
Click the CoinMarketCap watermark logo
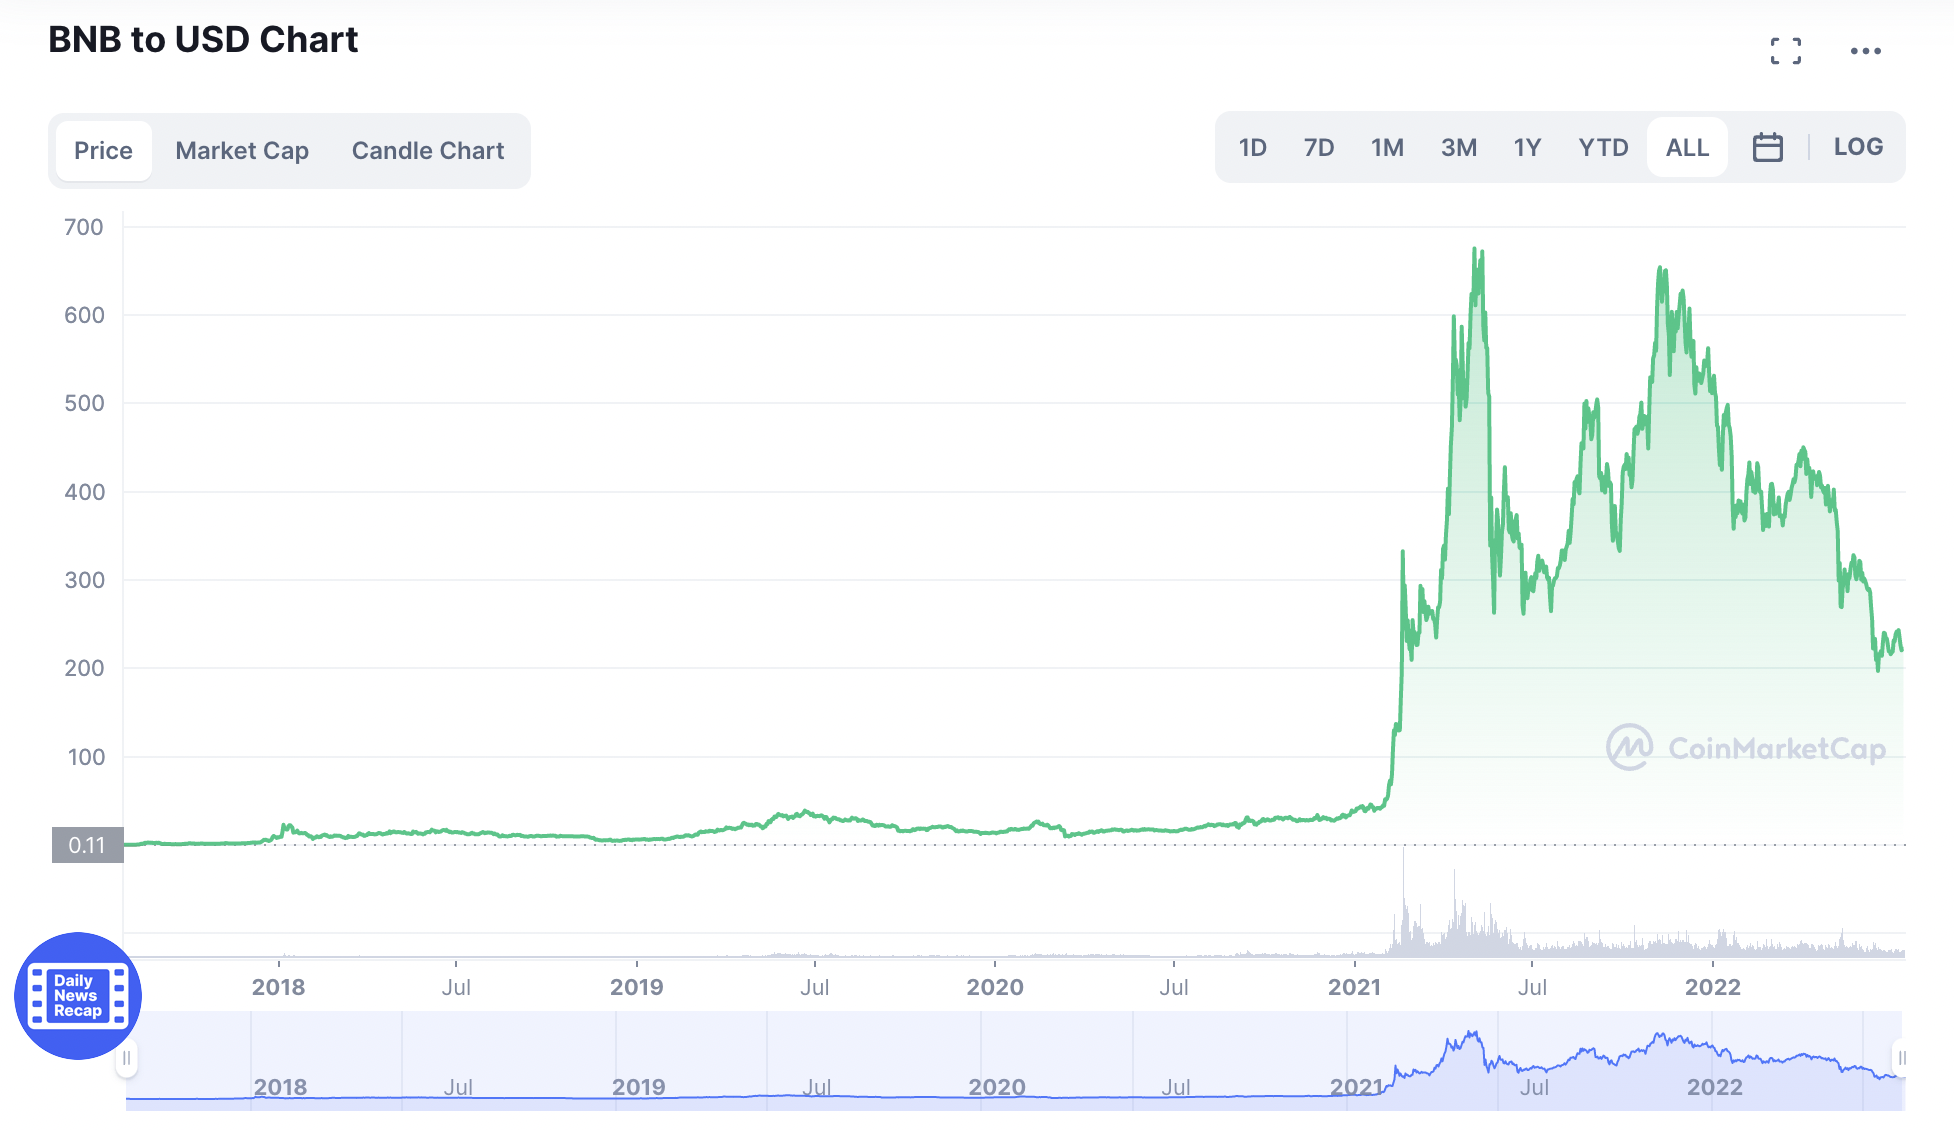pyautogui.click(x=1746, y=748)
